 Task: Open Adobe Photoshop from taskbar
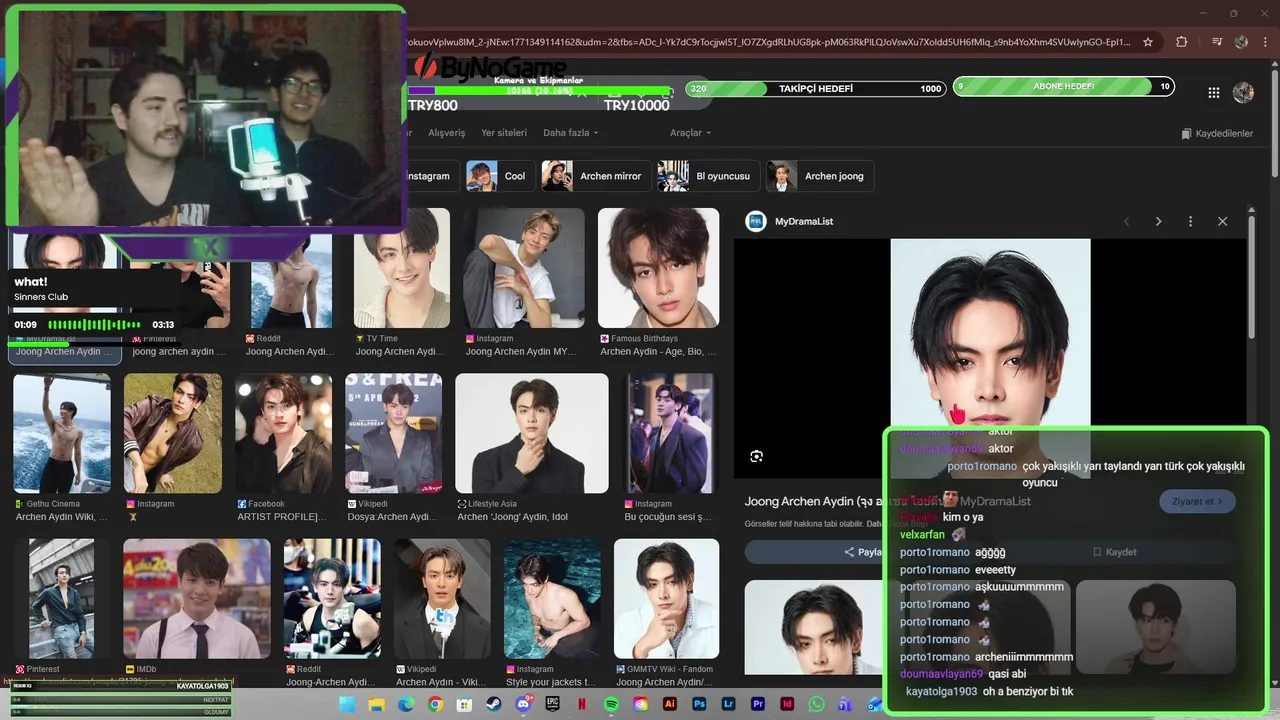tap(699, 704)
